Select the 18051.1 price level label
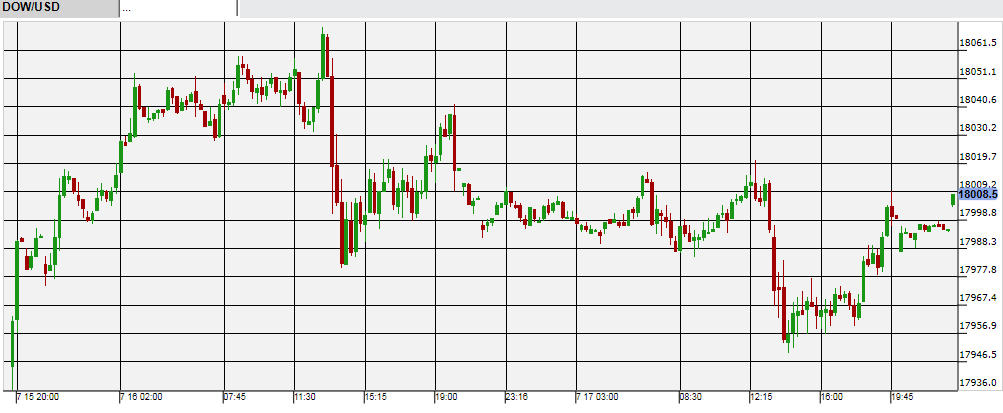Image resolution: width=1003 pixels, height=413 pixels. tap(978, 72)
